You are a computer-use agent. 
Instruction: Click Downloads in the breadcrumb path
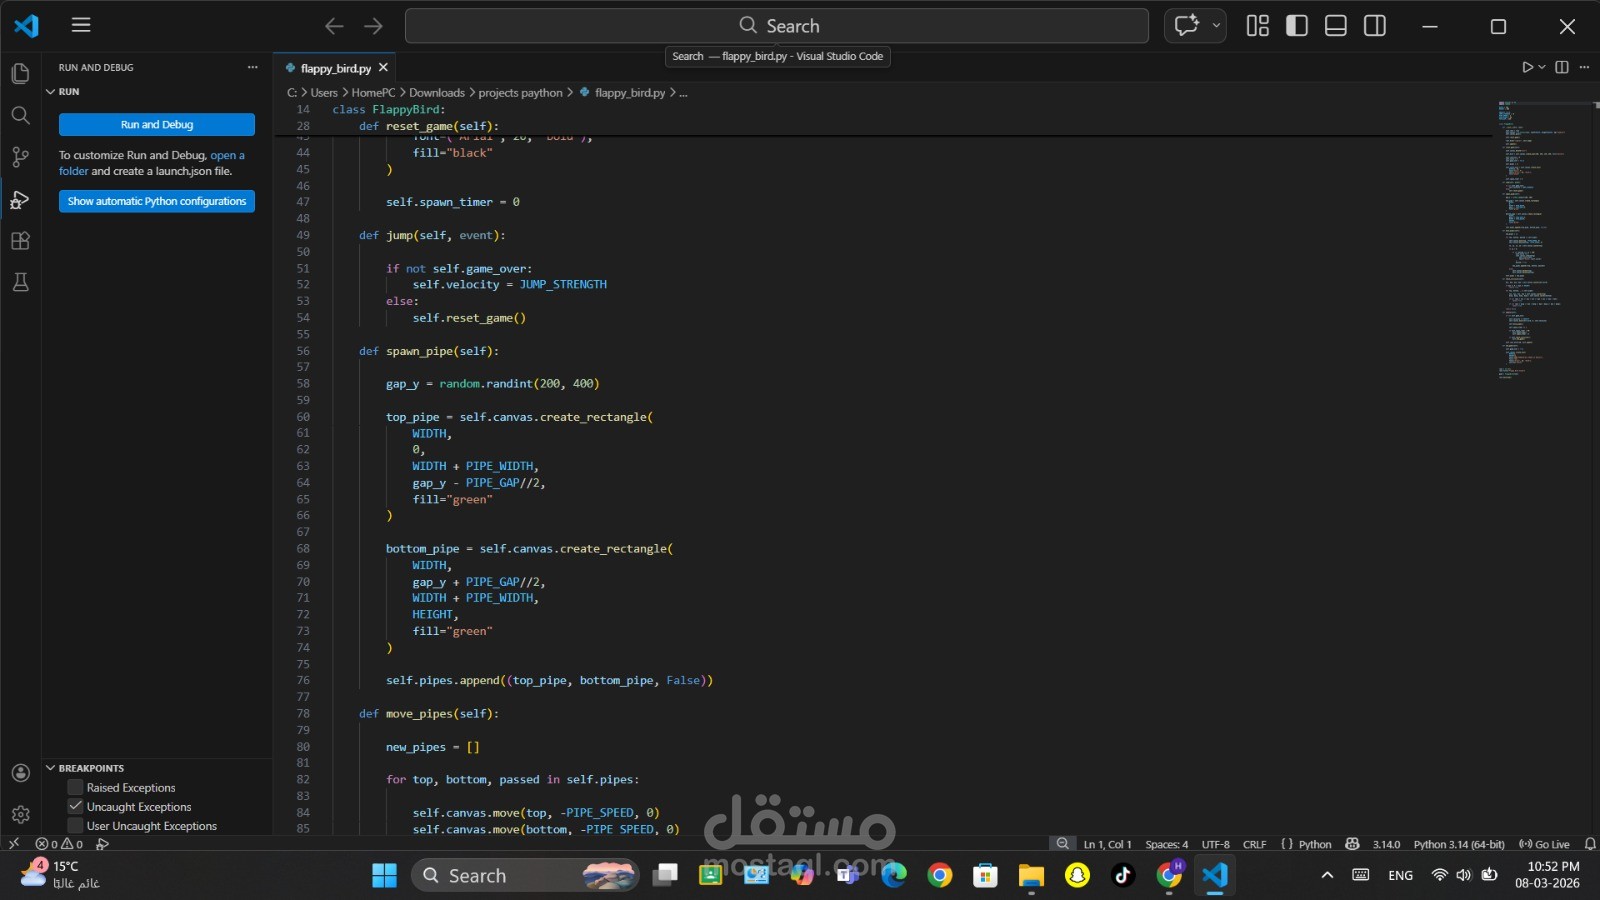436,92
